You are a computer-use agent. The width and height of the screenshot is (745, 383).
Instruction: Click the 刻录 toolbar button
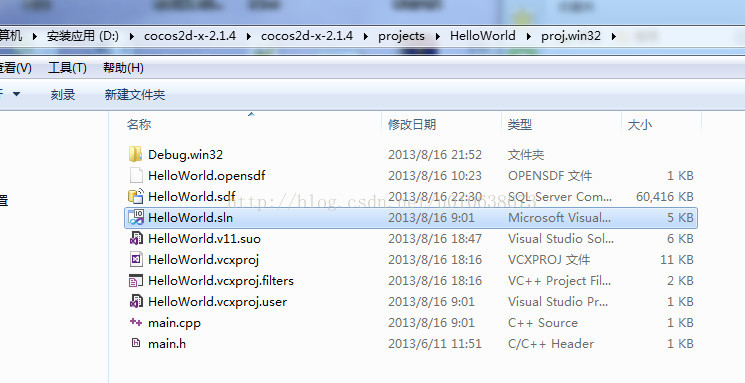pos(63,95)
